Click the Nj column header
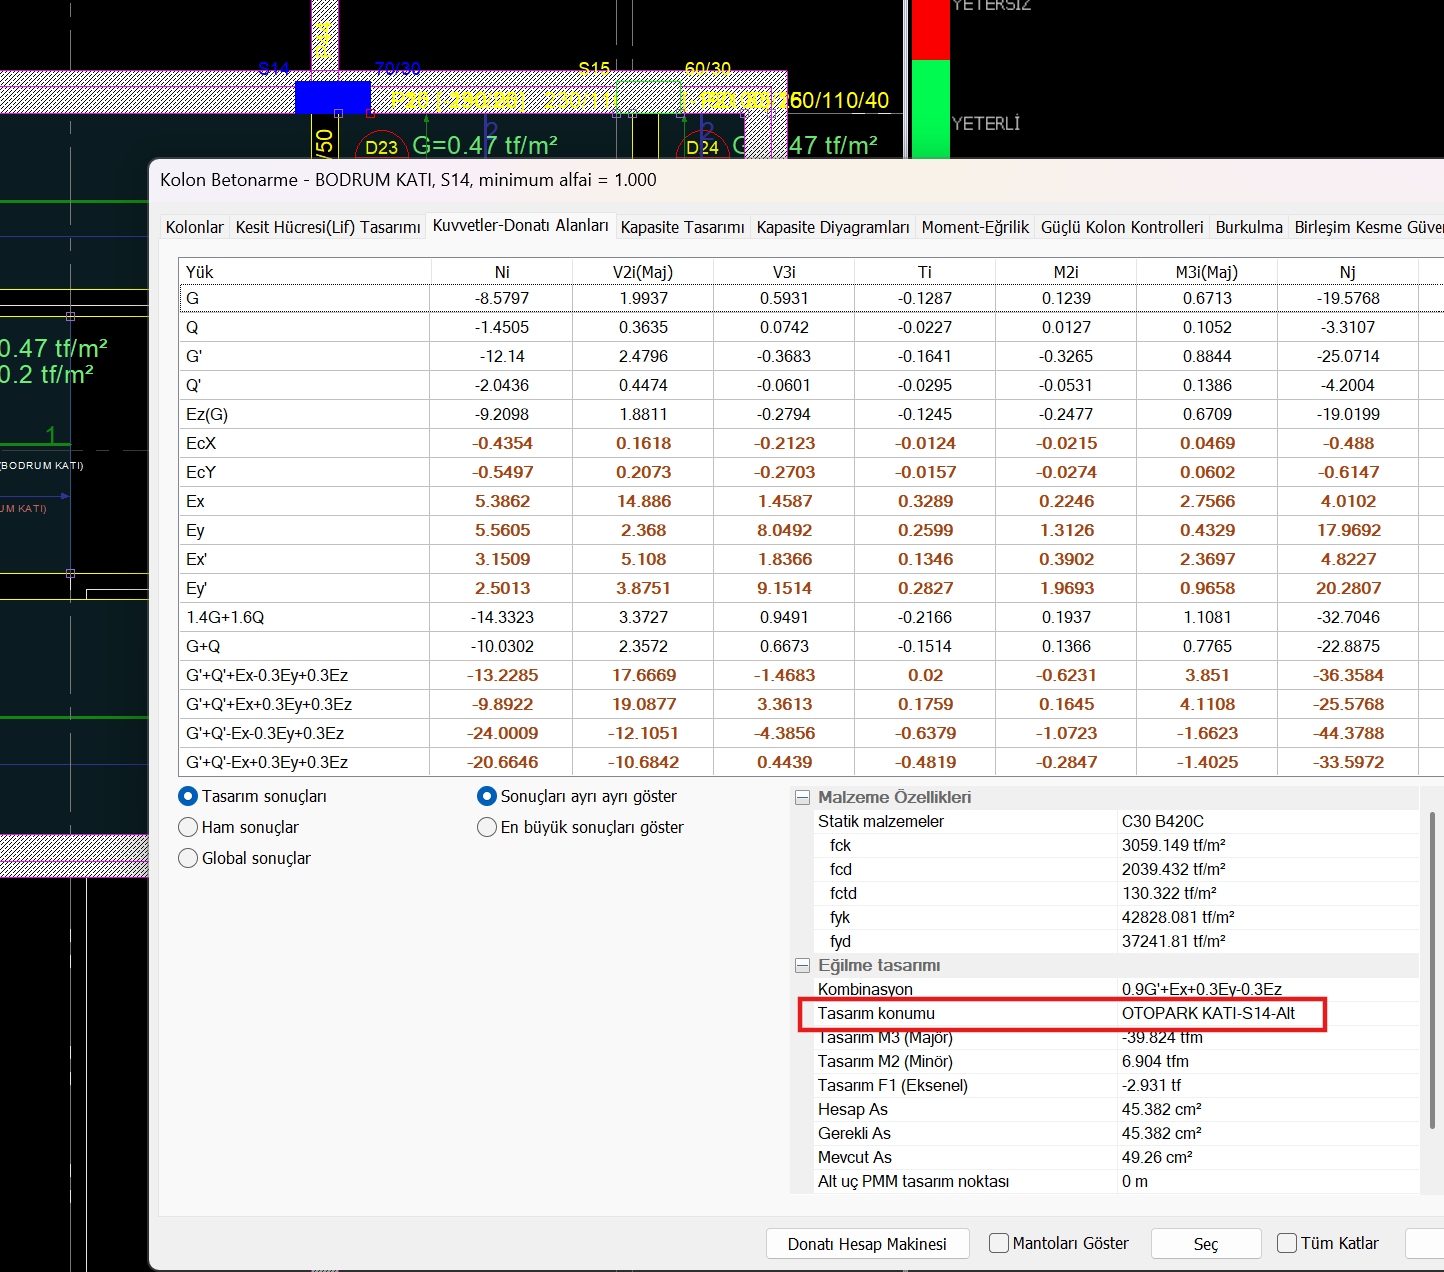 (1348, 272)
